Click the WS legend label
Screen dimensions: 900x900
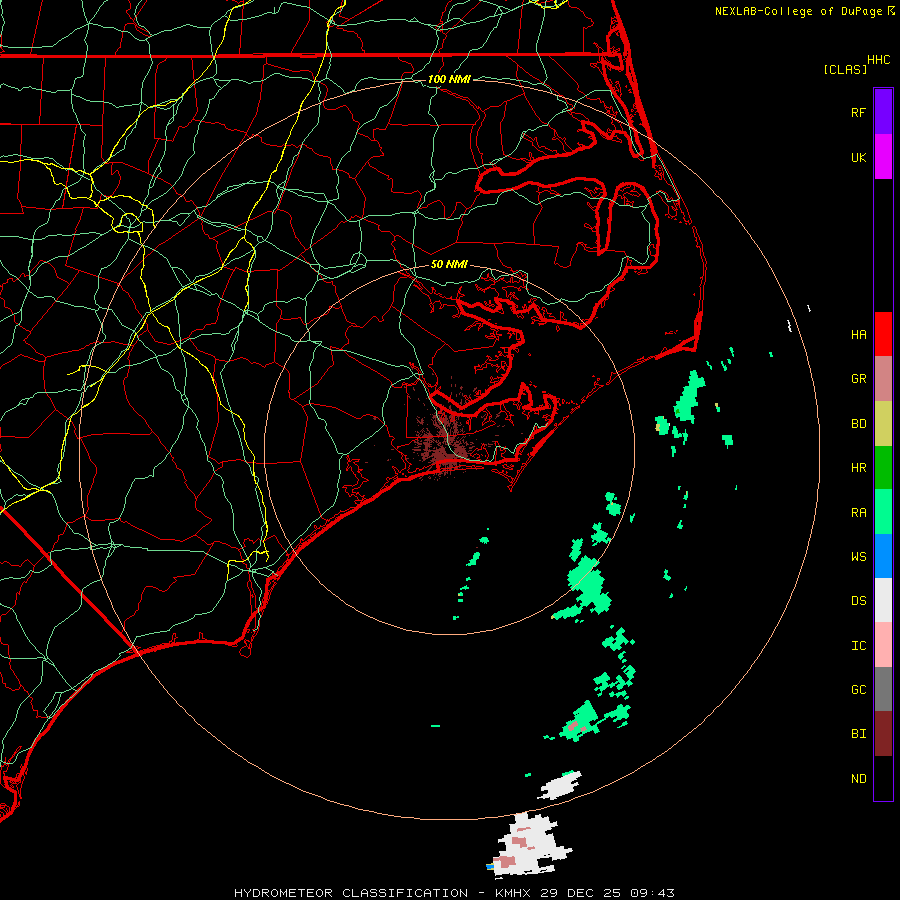pyautogui.click(x=859, y=556)
